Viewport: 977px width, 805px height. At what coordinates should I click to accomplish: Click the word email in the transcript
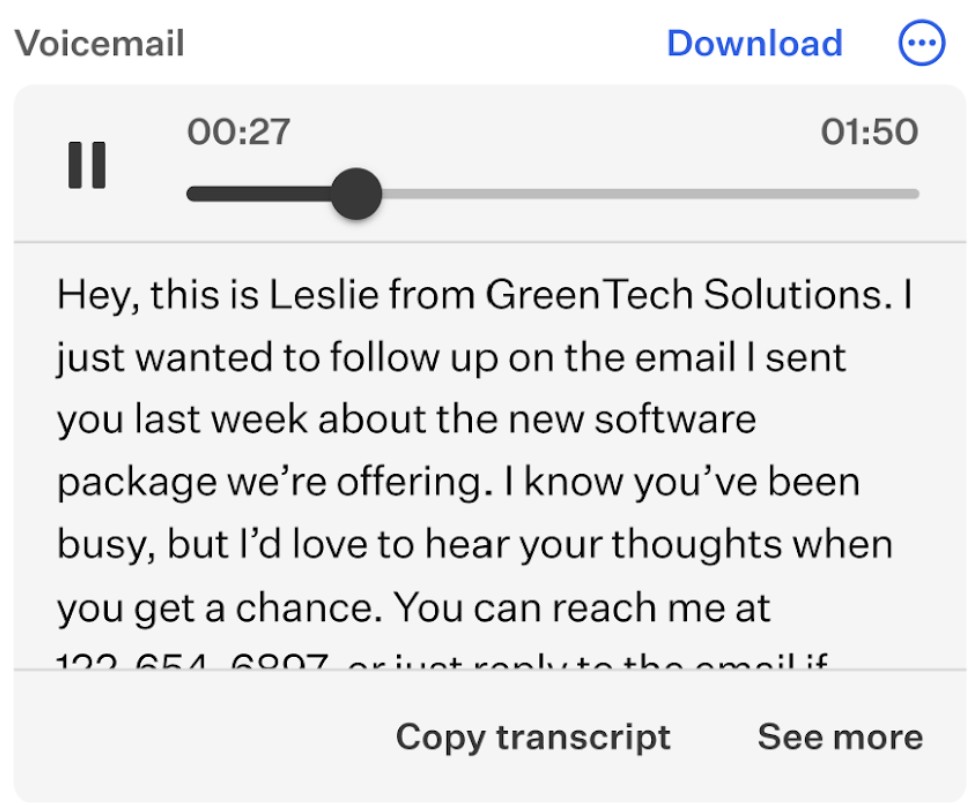point(685,357)
